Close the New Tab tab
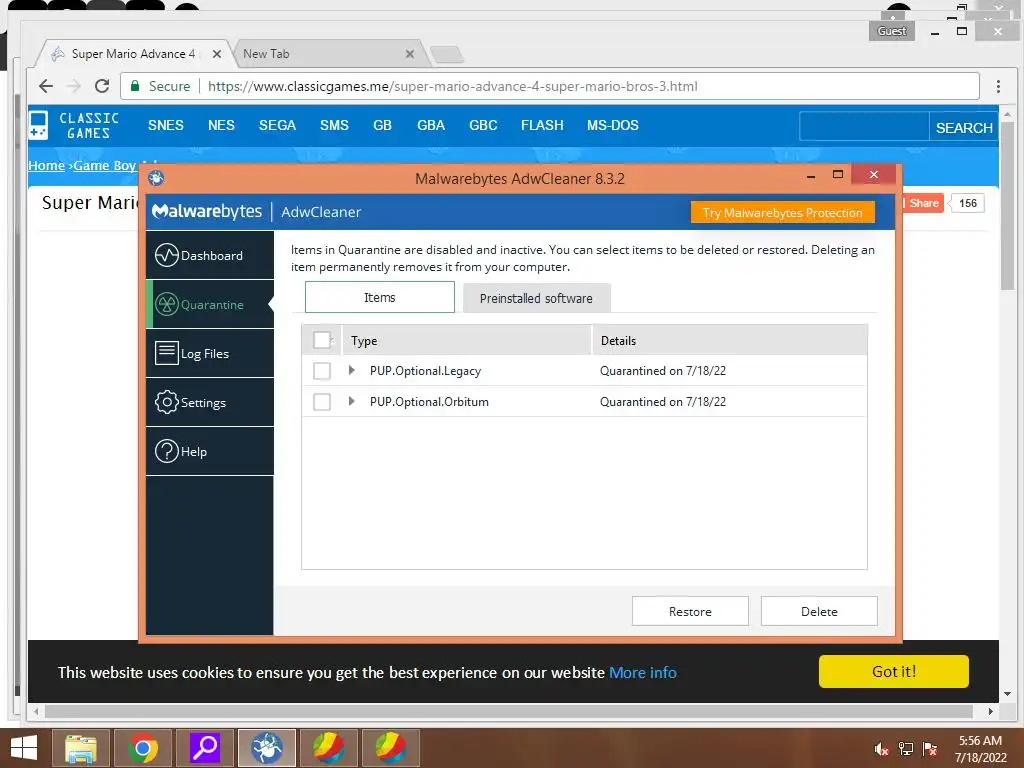This screenshot has width=1024, height=768. [409, 54]
